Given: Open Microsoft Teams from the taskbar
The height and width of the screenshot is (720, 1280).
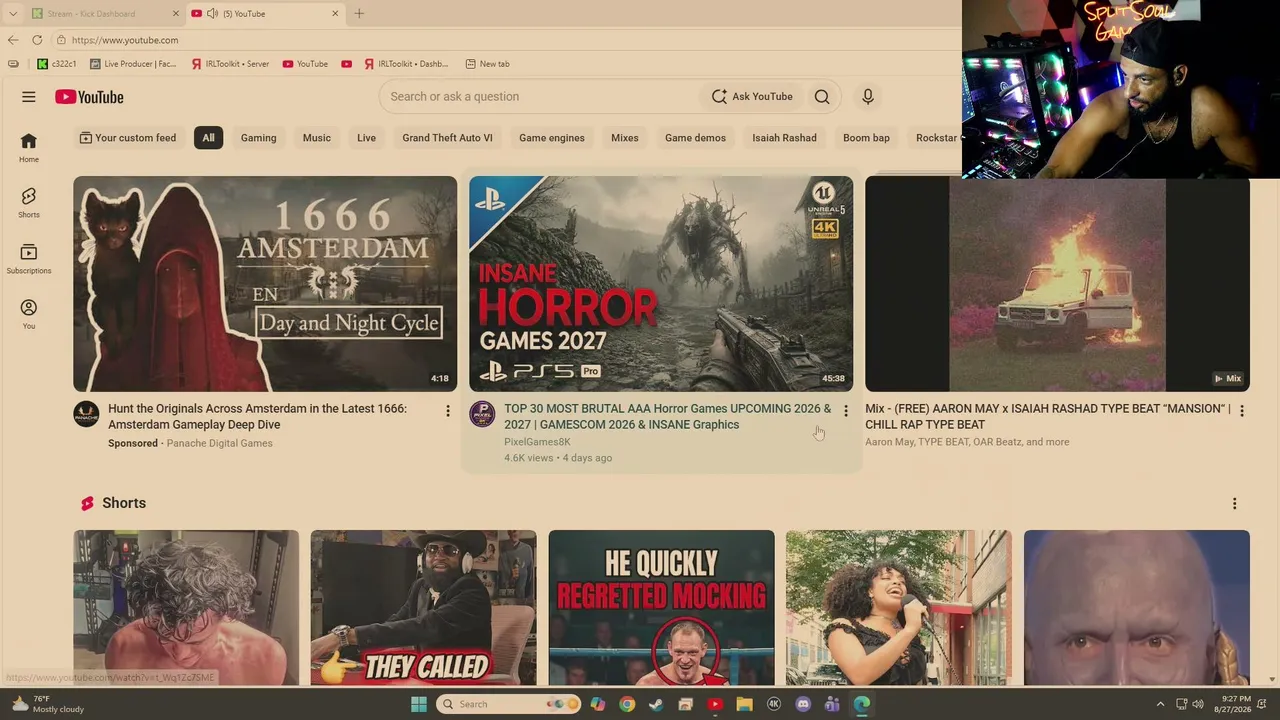Looking at the screenshot, I should pos(832,704).
